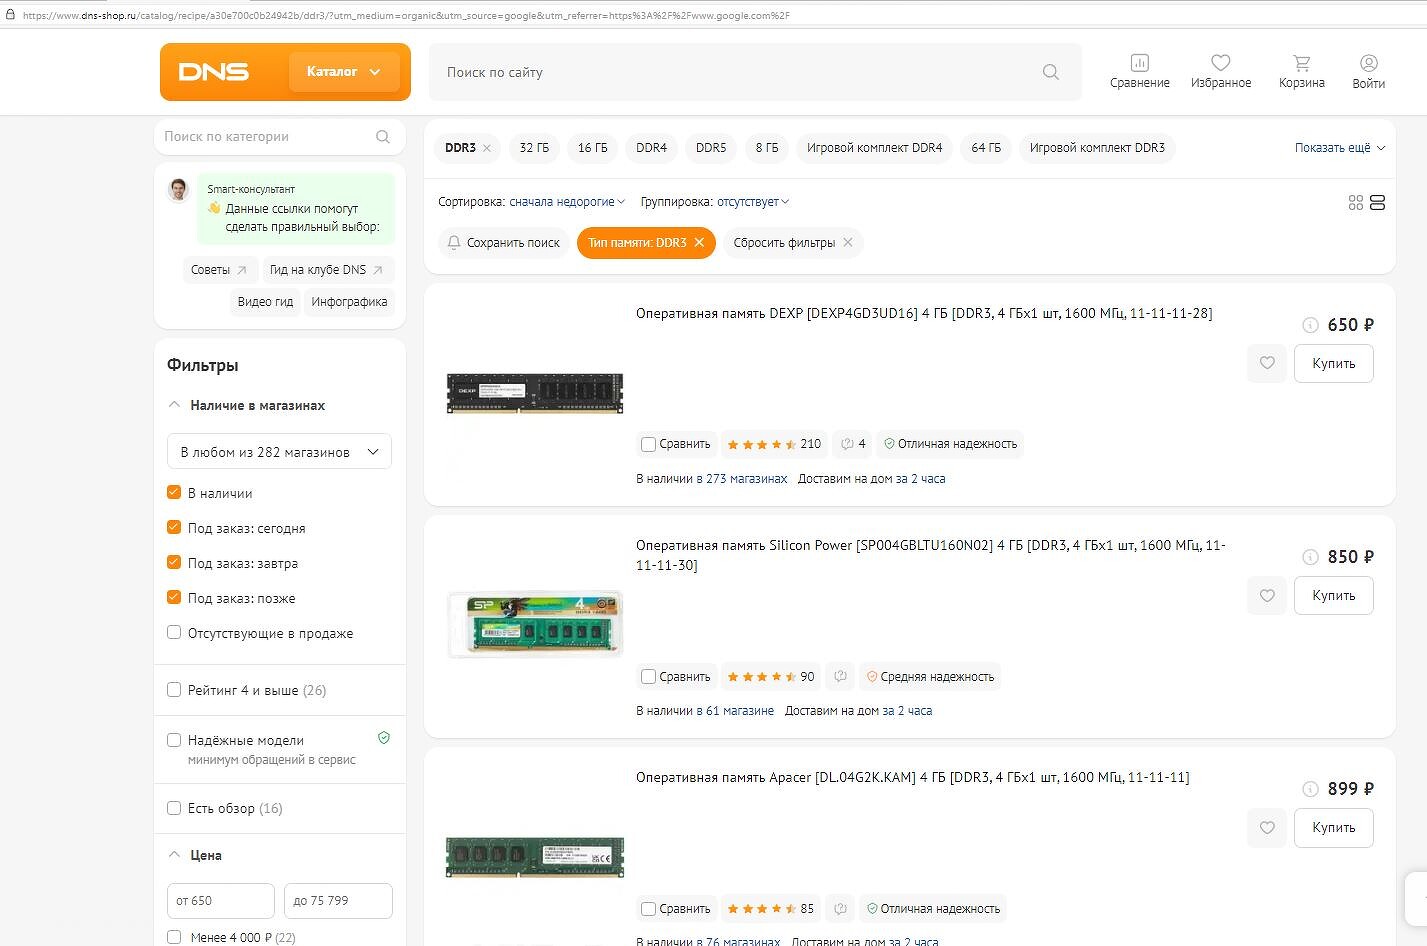Collapse the Наличие в магазинах section

tap(246, 405)
